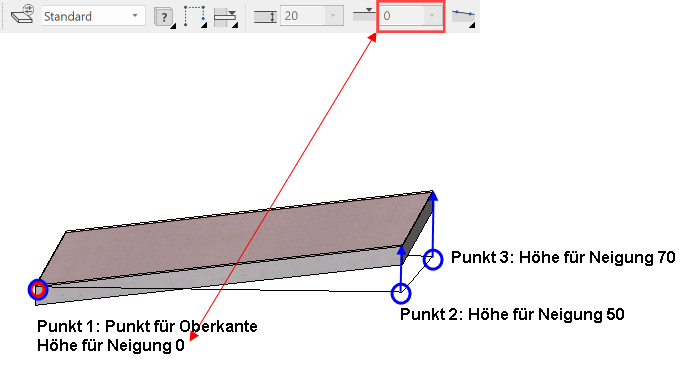Click the slab properties transfer icon
The image size is (691, 369).
[x=23, y=15]
